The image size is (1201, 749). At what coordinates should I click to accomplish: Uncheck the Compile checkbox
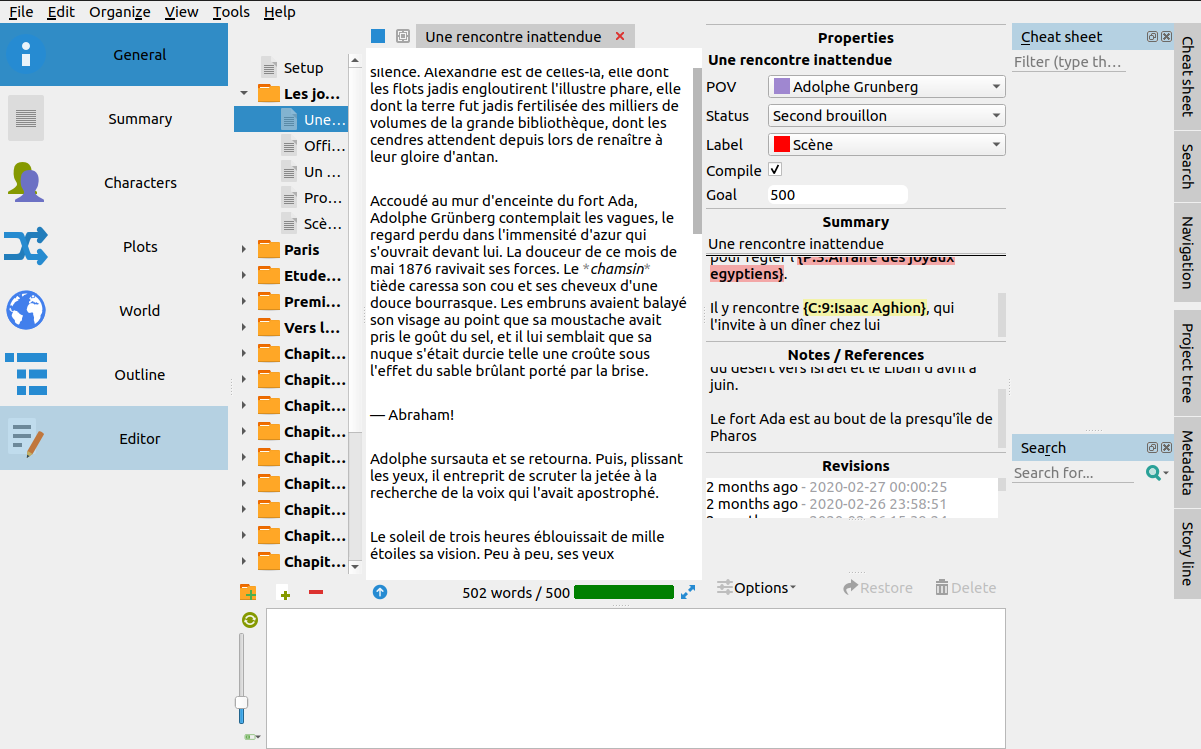[x=773, y=170]
